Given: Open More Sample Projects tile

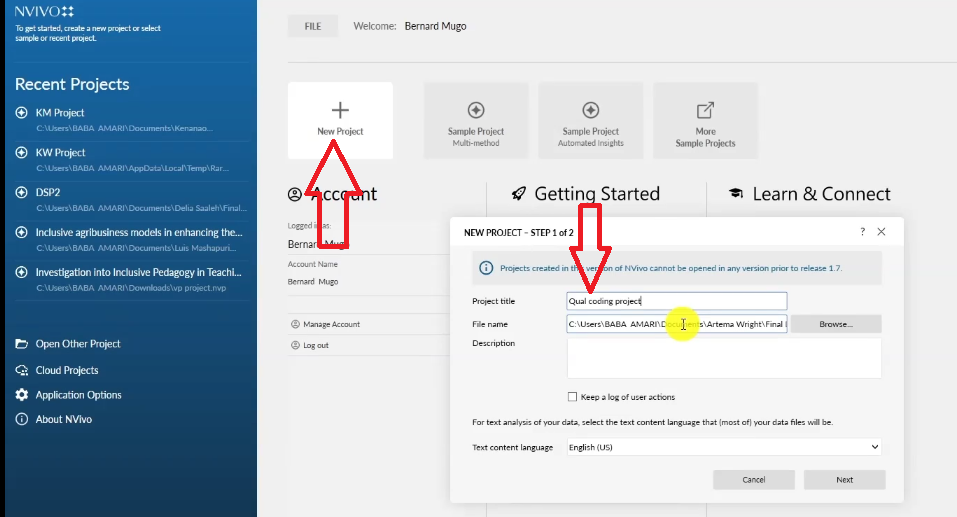Looking at the screenshot, I should click(705, 120).
